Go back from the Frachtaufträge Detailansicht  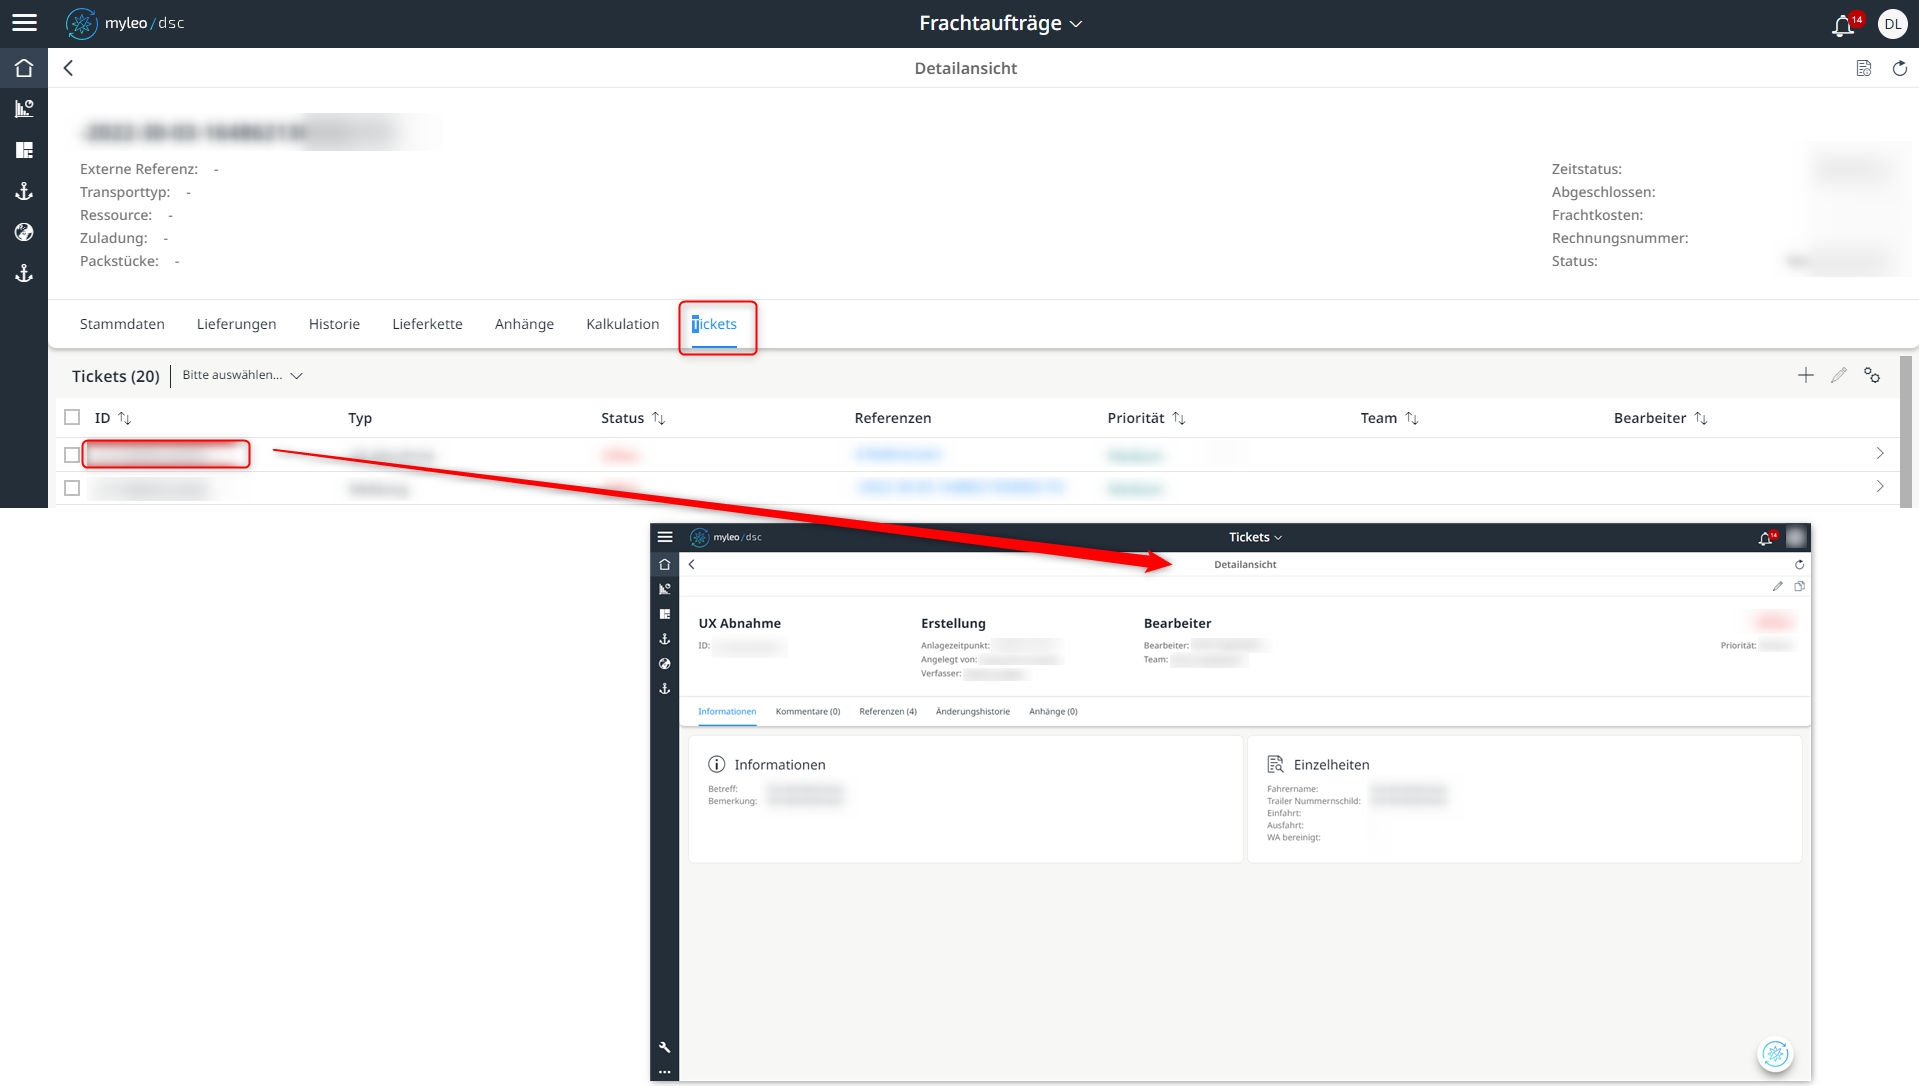pyautogui.click(x=68, y=68)
